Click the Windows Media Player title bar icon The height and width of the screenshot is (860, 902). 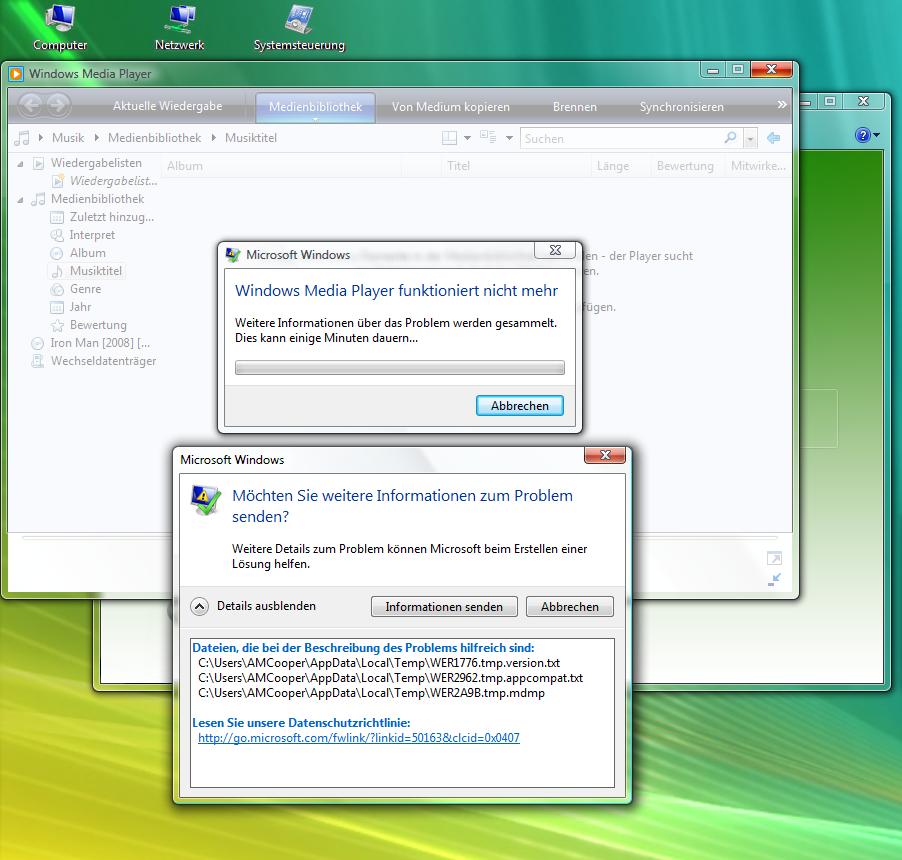tap(16, 74)
